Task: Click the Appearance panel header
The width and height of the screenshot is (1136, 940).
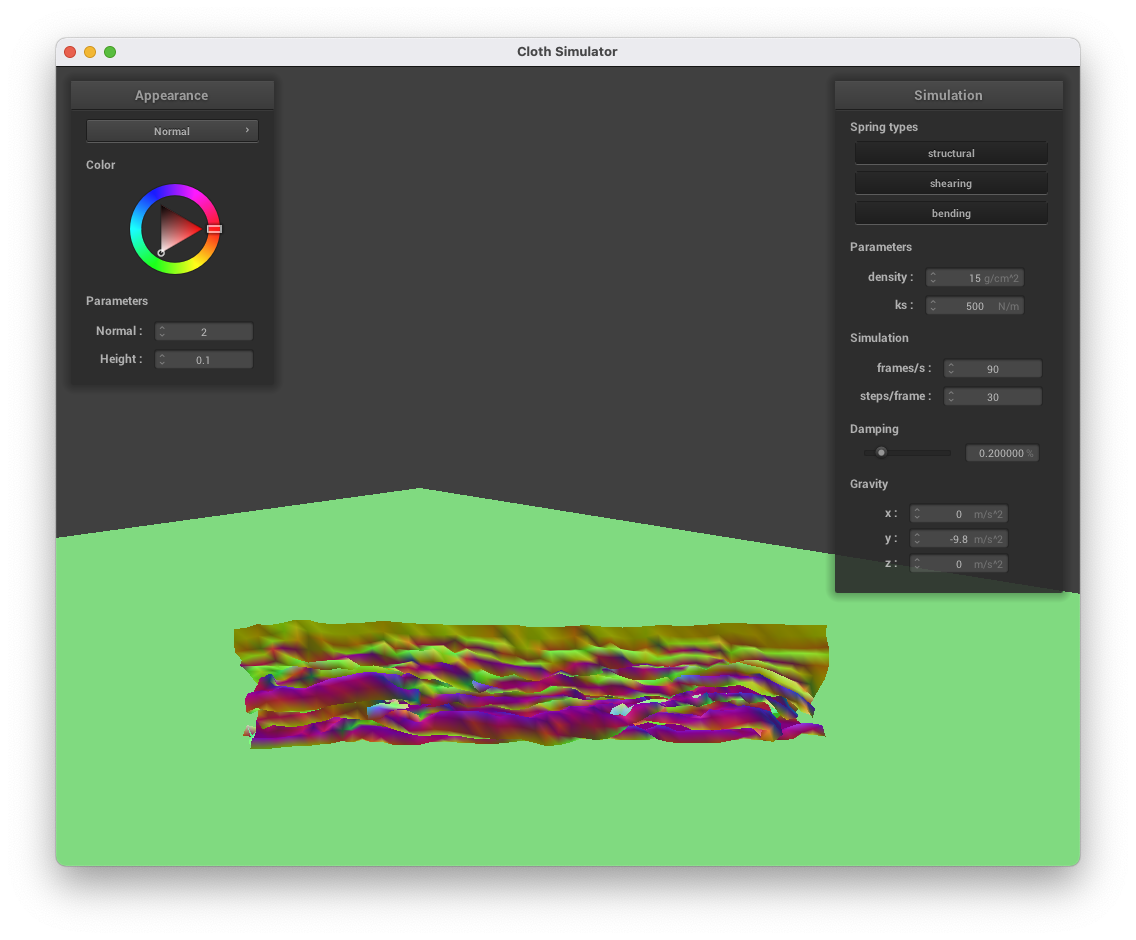Action: [172, 95]
